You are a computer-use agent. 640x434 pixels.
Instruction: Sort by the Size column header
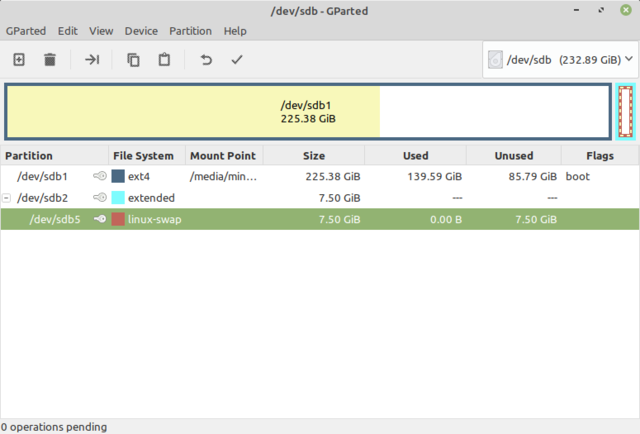click(x=314, y=156)
